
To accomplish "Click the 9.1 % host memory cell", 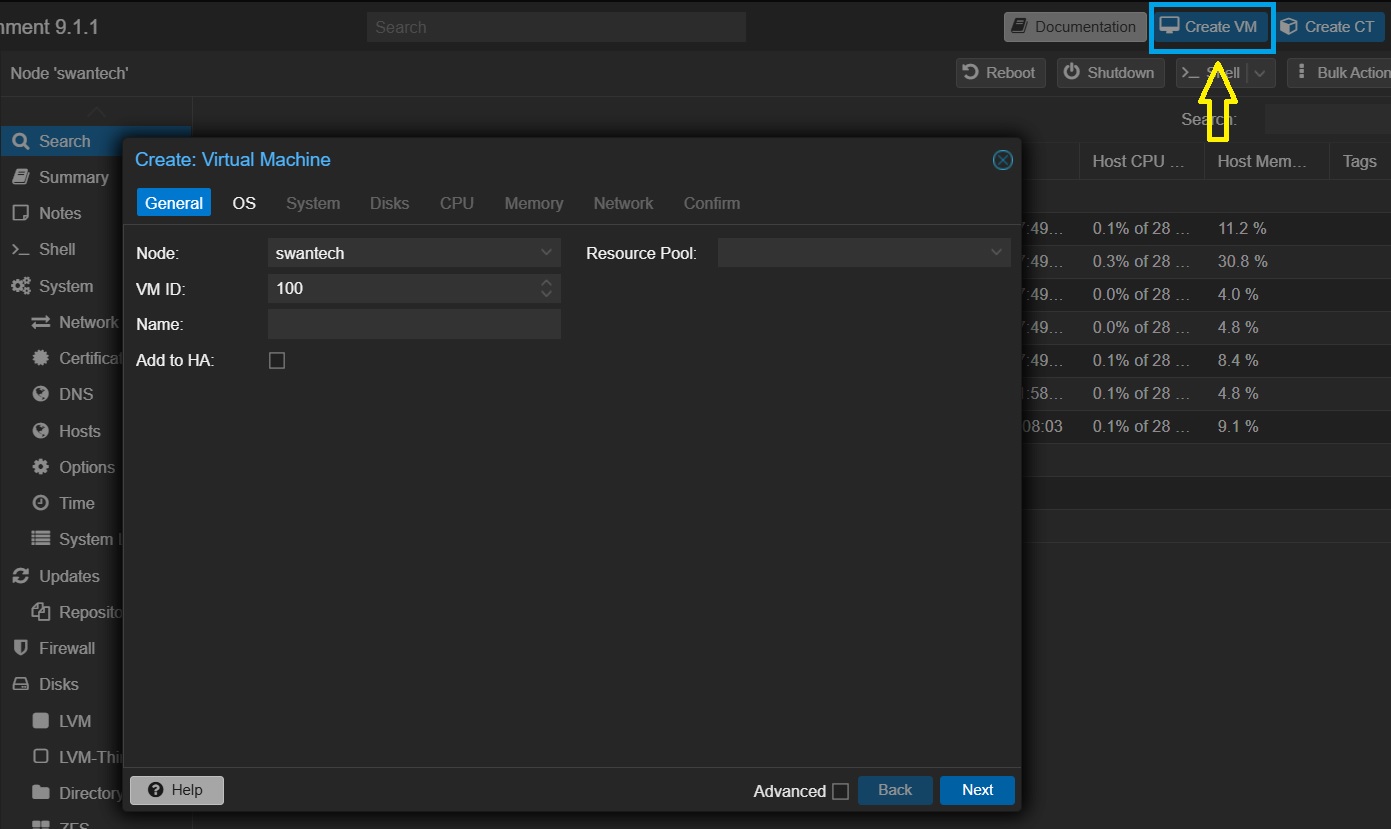I will pyautogui.click(x=1238, y=426).
